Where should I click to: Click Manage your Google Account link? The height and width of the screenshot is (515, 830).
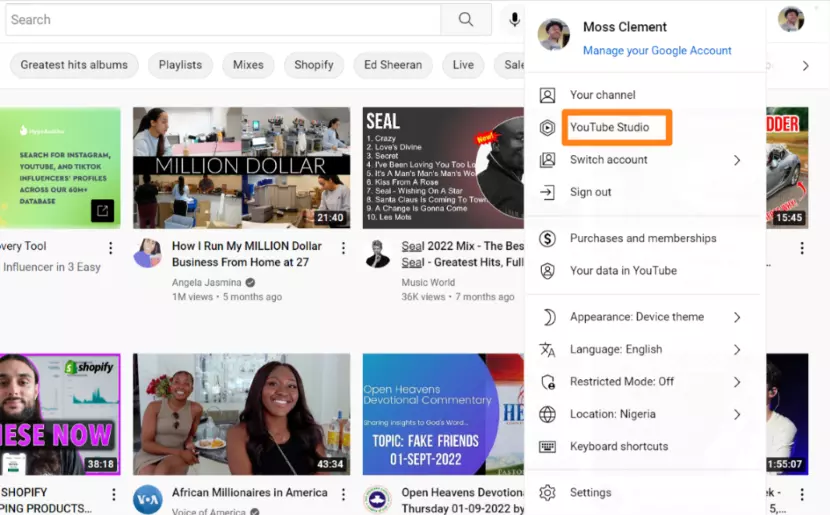656,51
